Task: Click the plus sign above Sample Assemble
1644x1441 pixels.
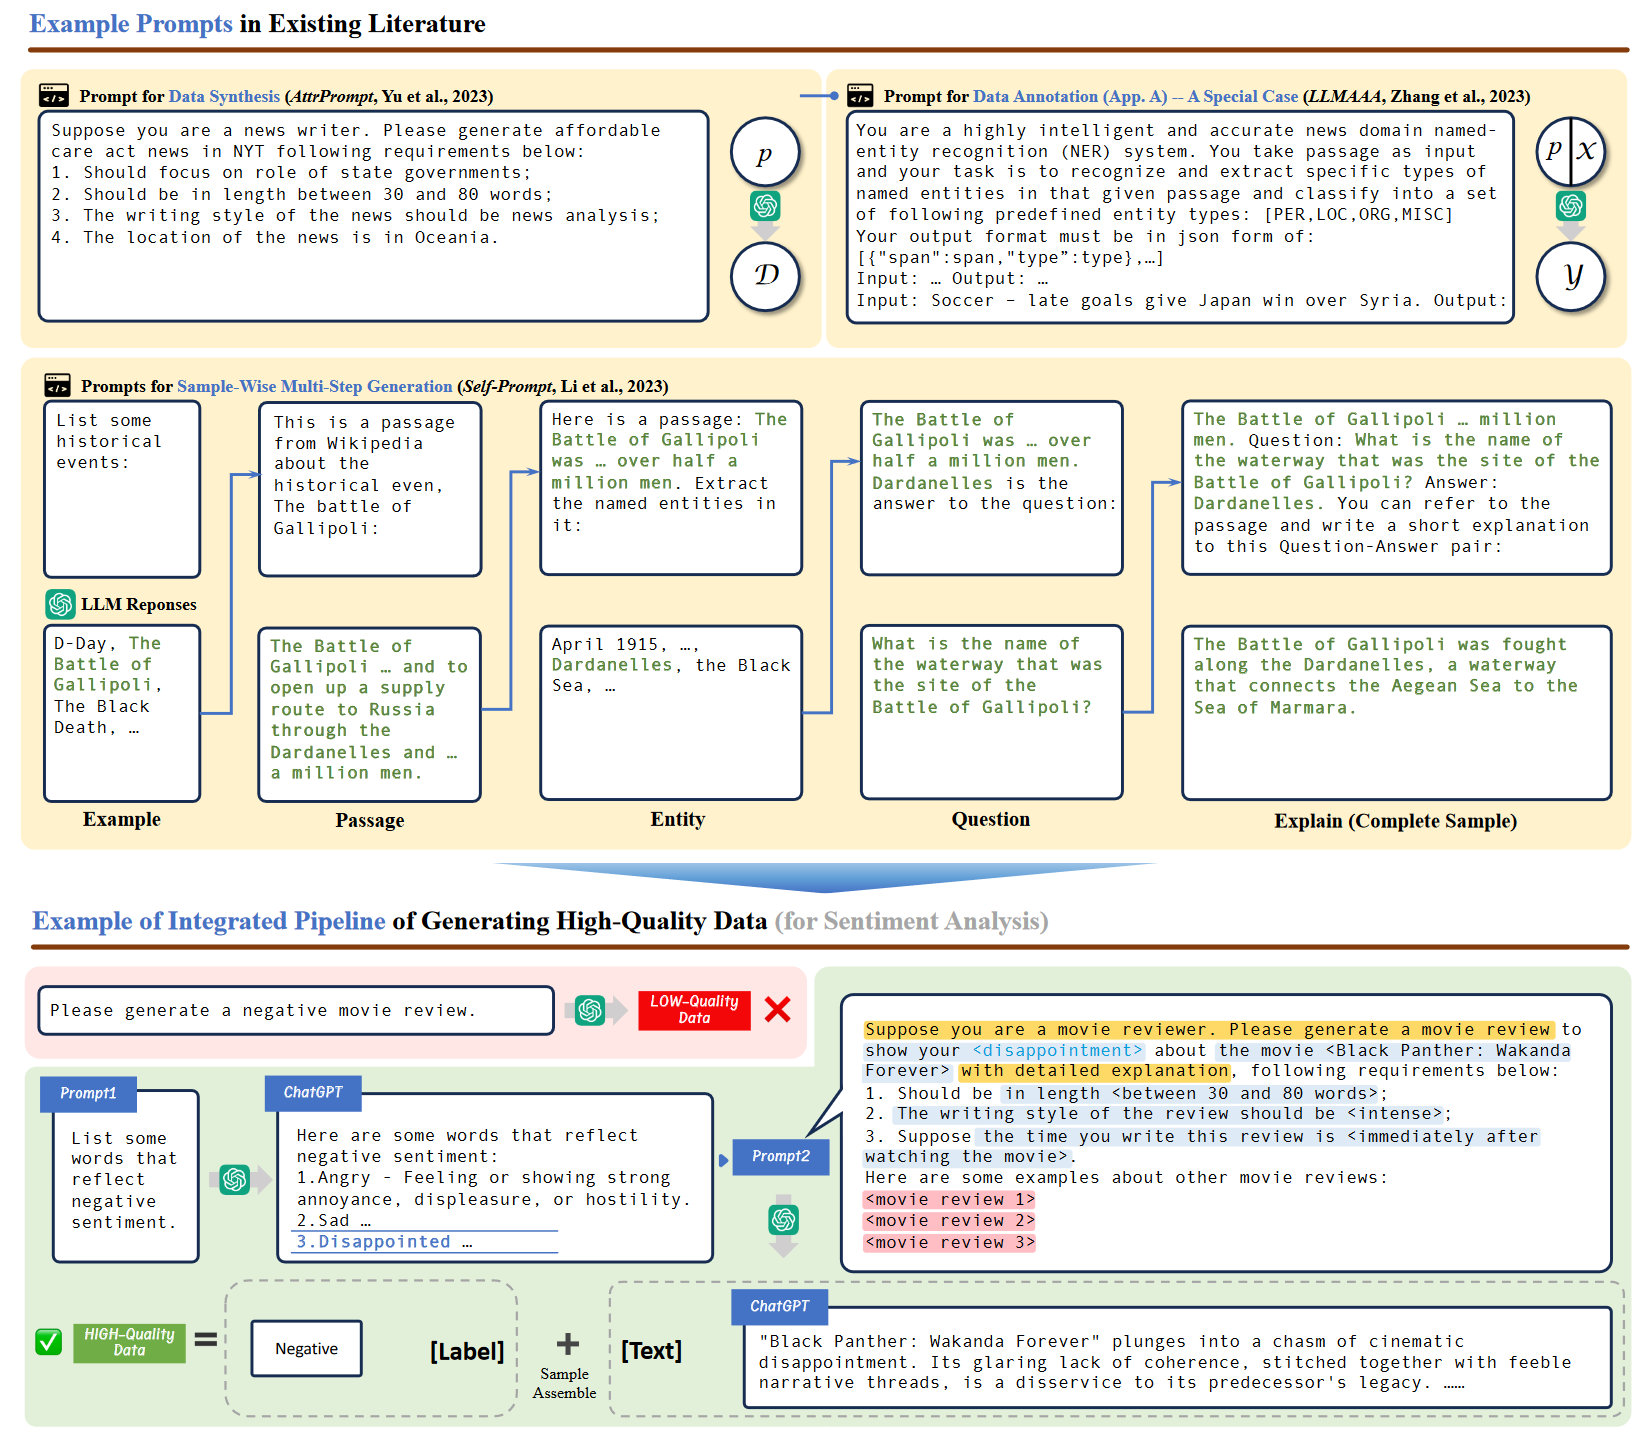Action: click(x=567, y=1343)
